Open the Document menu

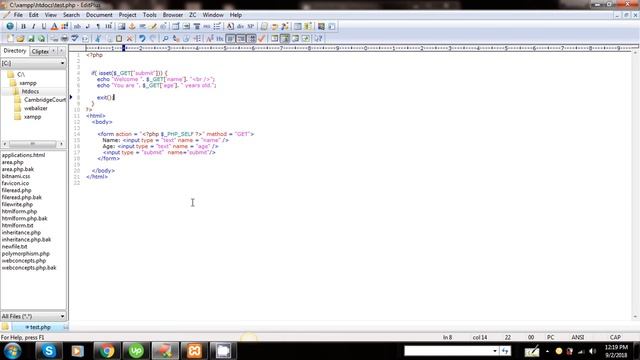99,15
